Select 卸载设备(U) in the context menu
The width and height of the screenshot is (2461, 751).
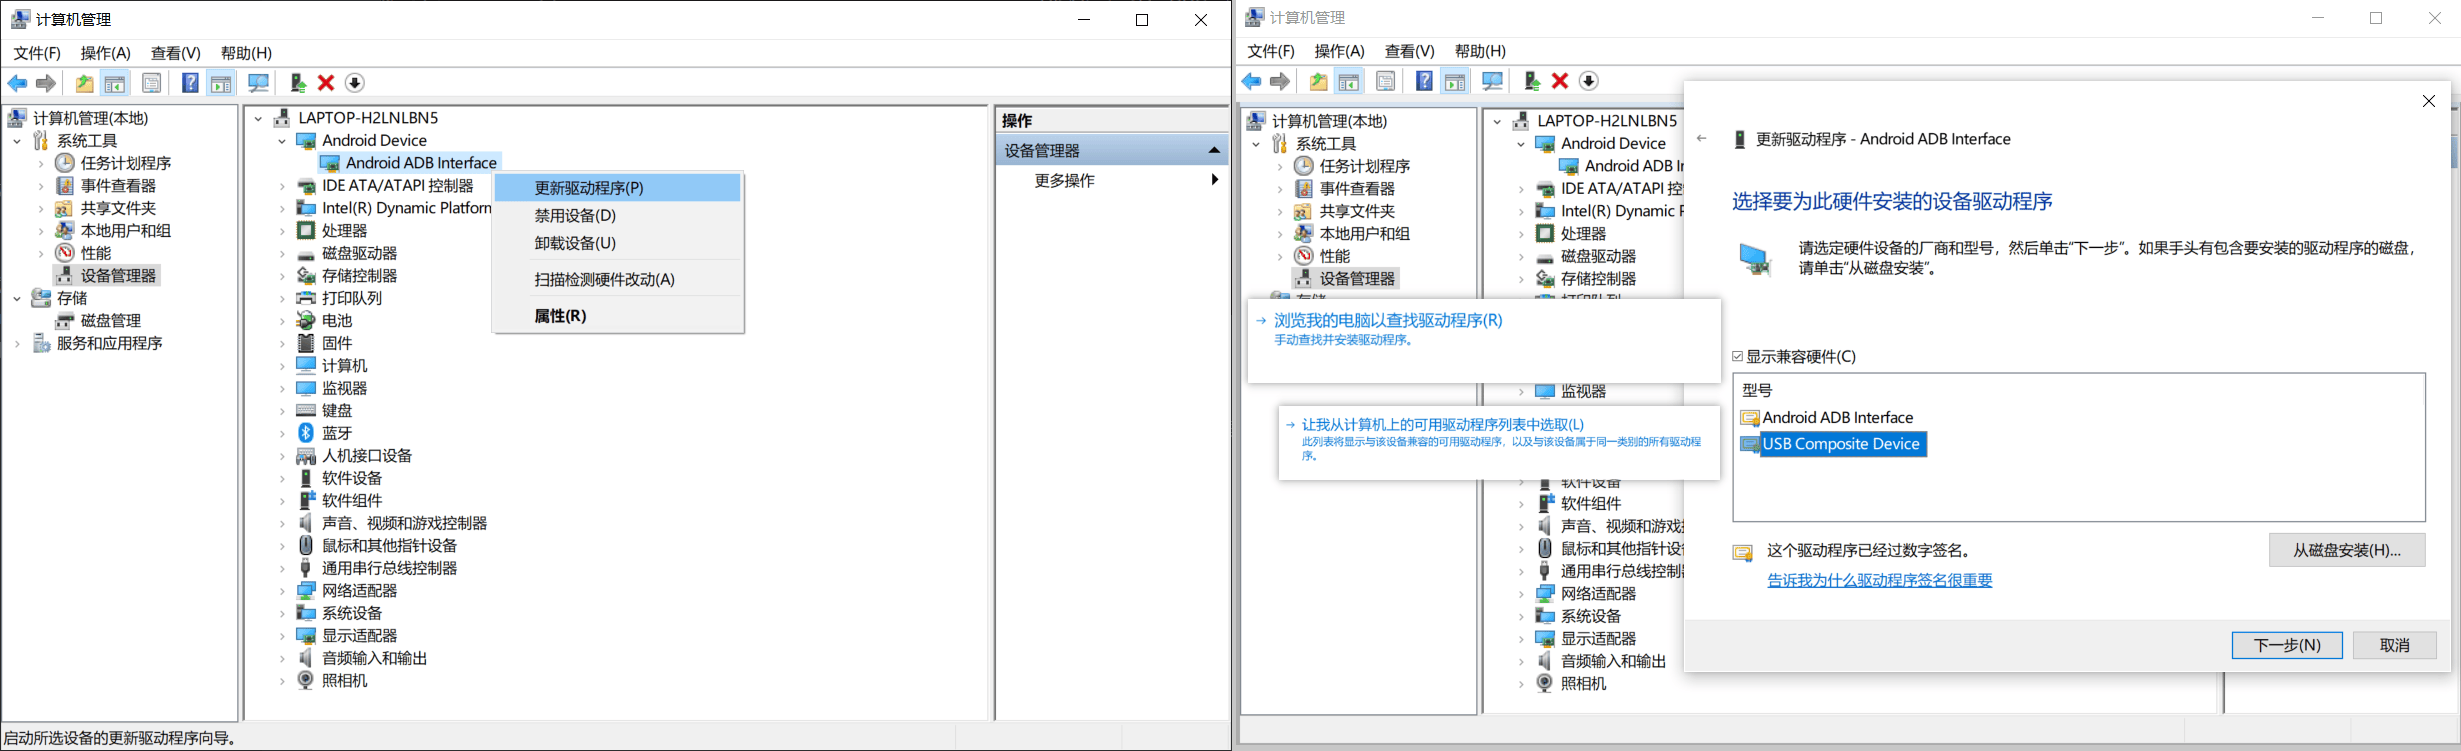(575, 243)
